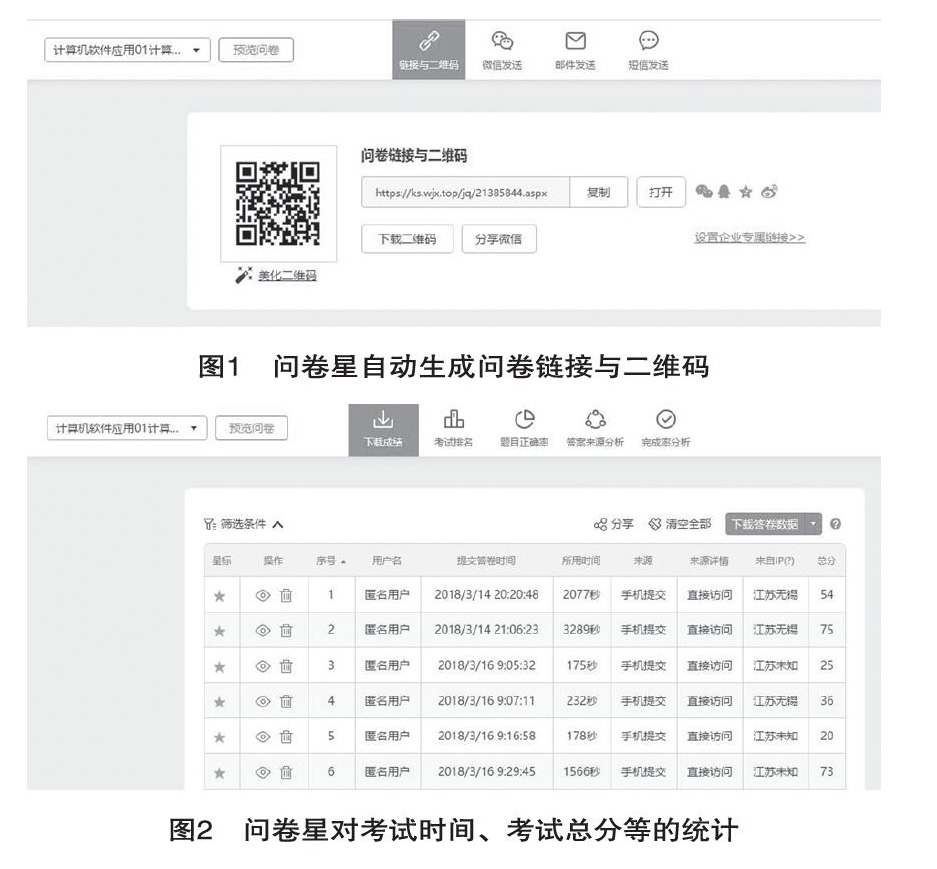Viewport: 937px width, 869px height.
Task: Click the 总分 column header
Action: click(x=826, y=561)
